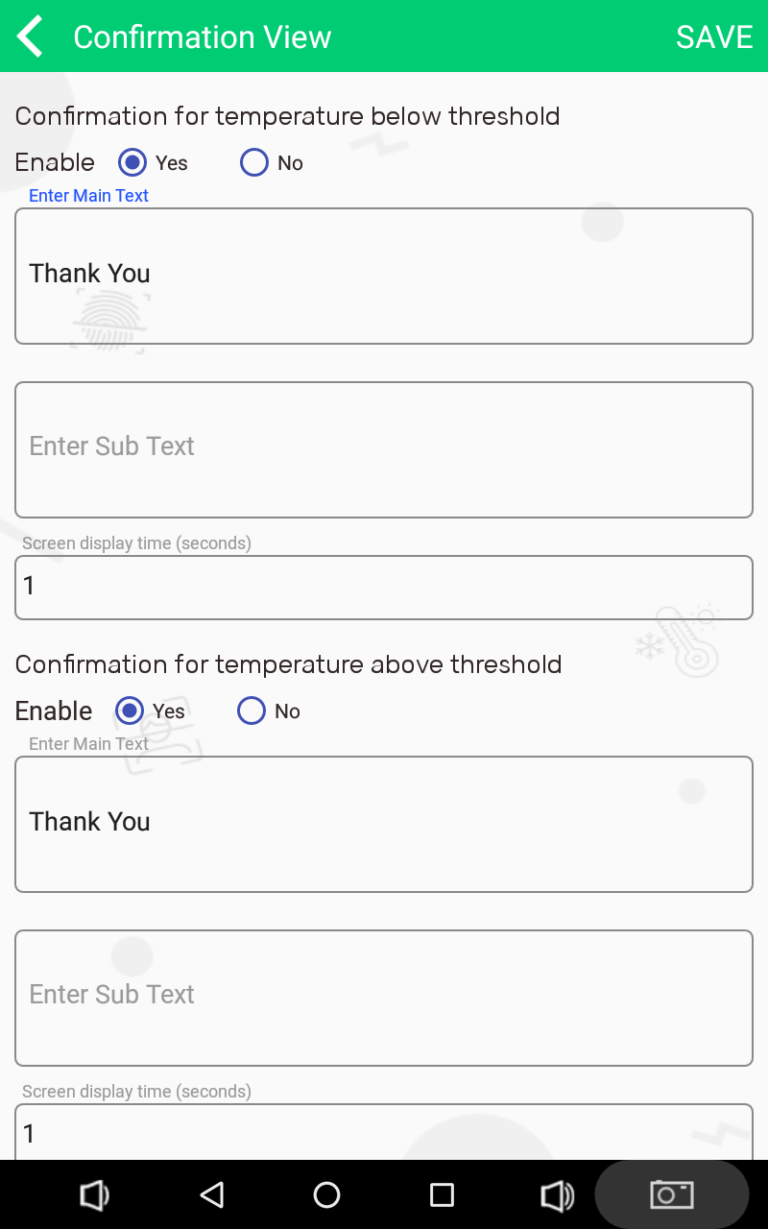Edit the first Thank You main text
The width and height of the screenshot is (768, 1229).
pos(384,274)
